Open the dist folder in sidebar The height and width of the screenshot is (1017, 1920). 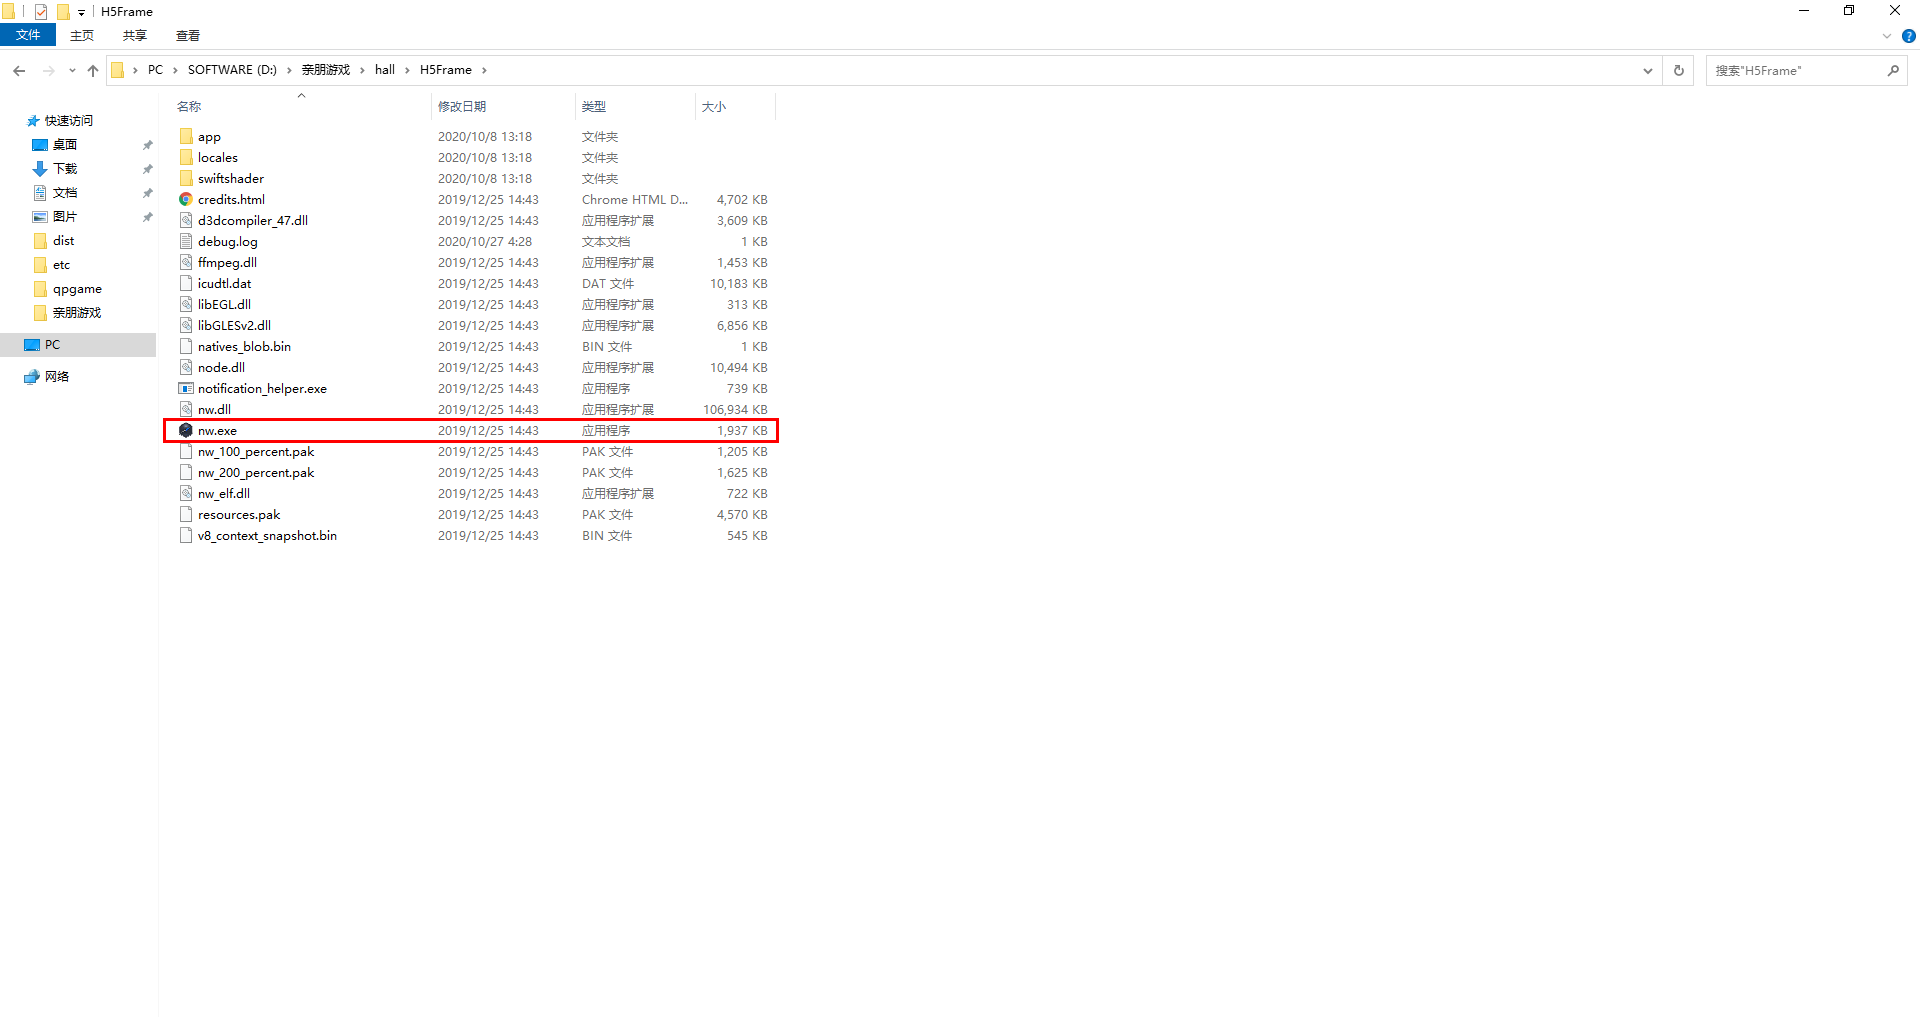pos(54,240)
